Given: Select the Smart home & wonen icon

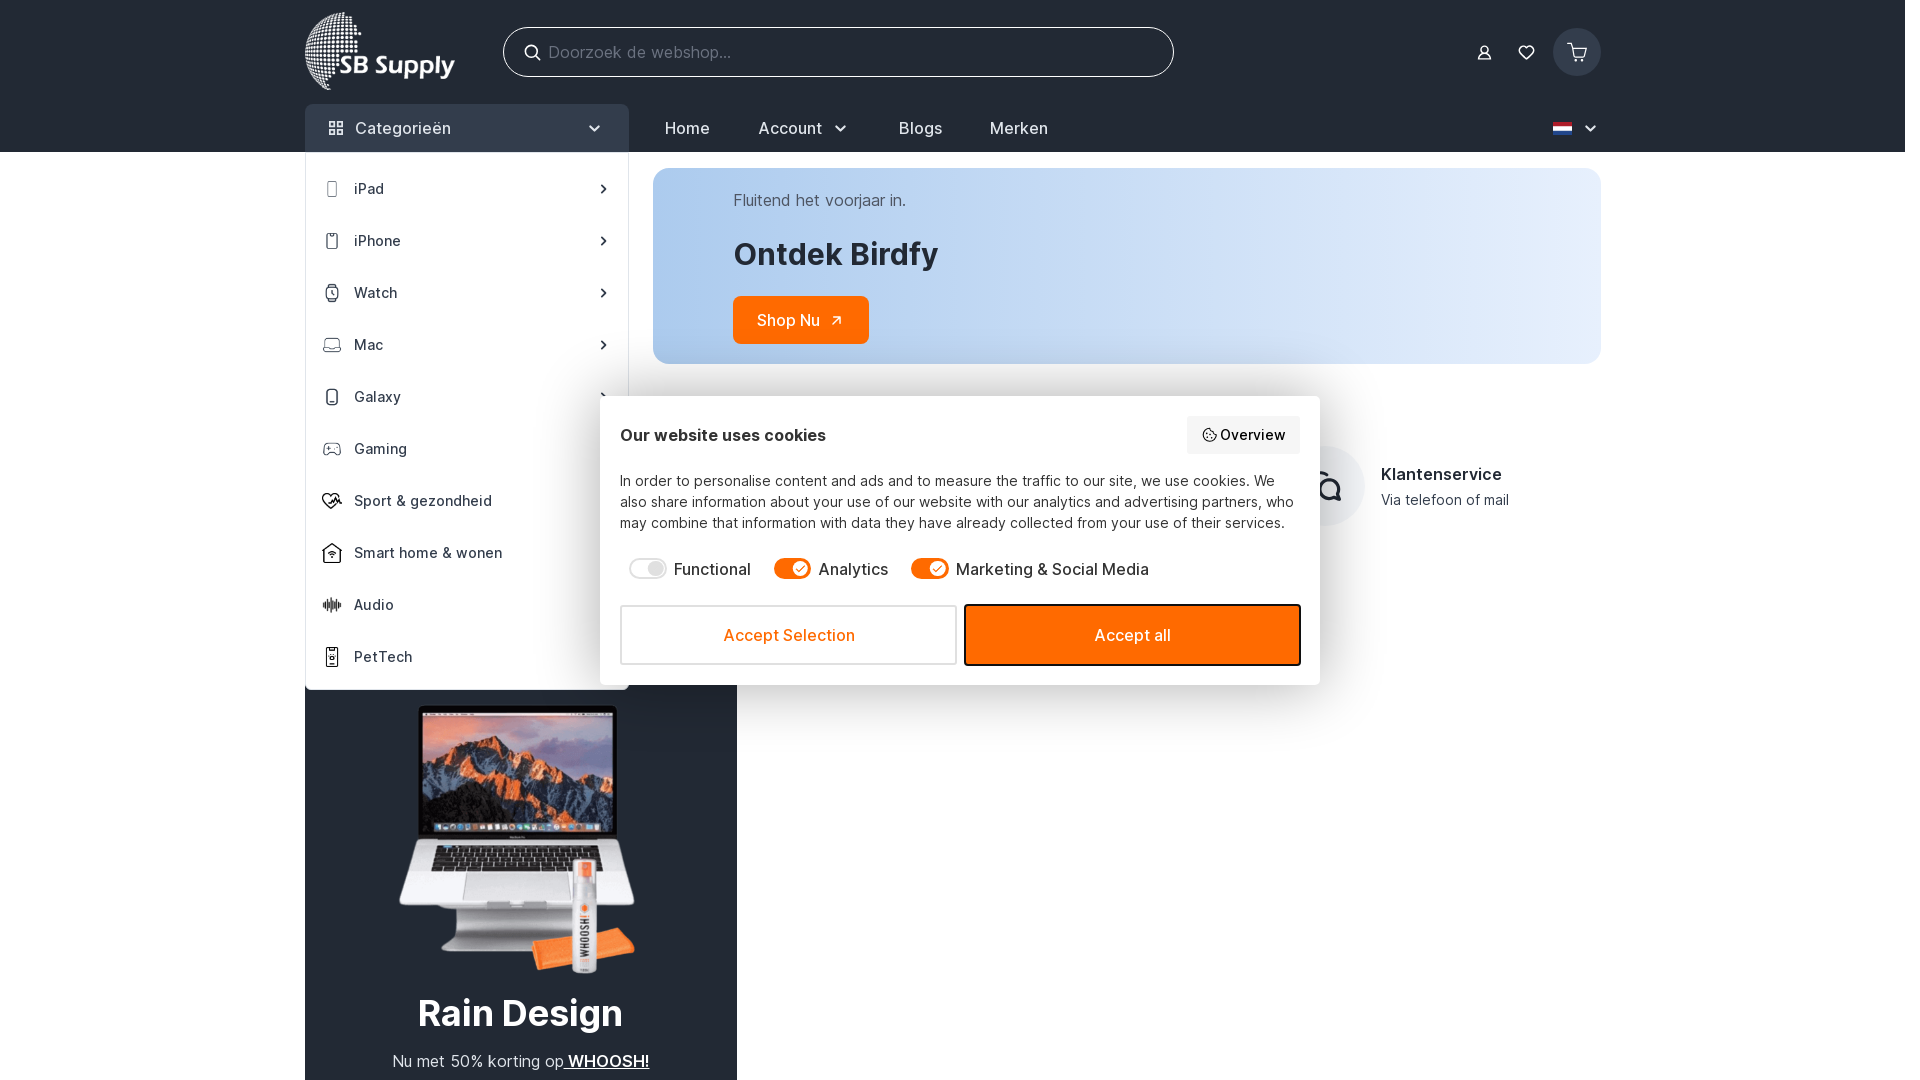Looking at the screenshot, I should (x=332, y=553).
